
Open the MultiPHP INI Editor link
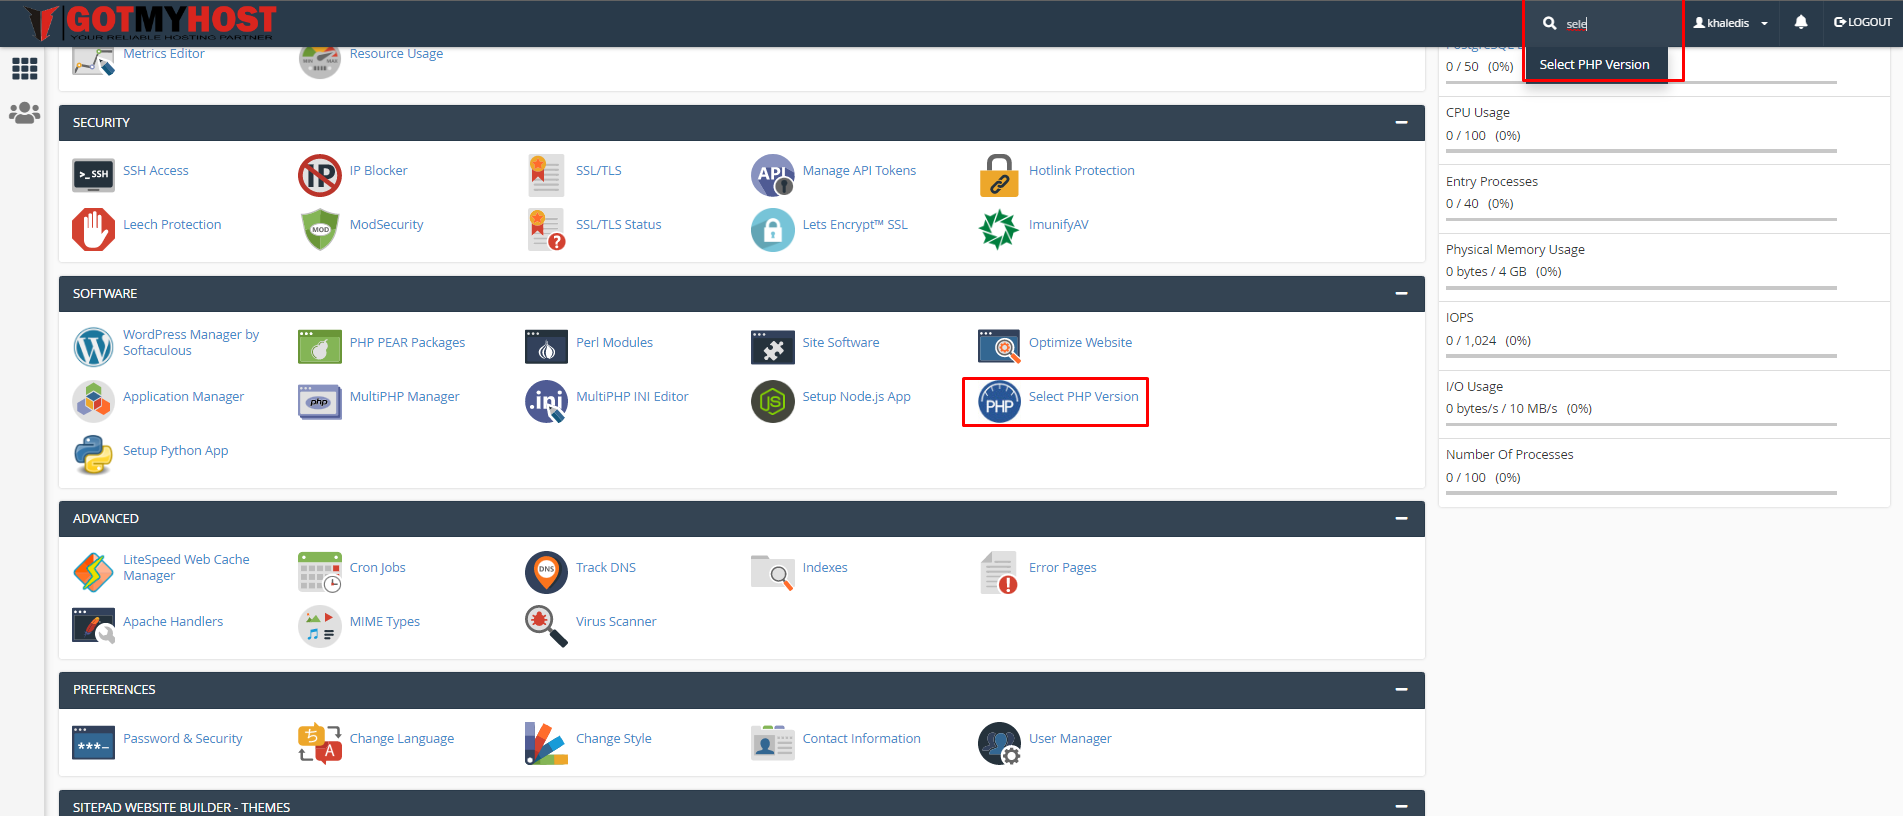click(x=632, y=397)
